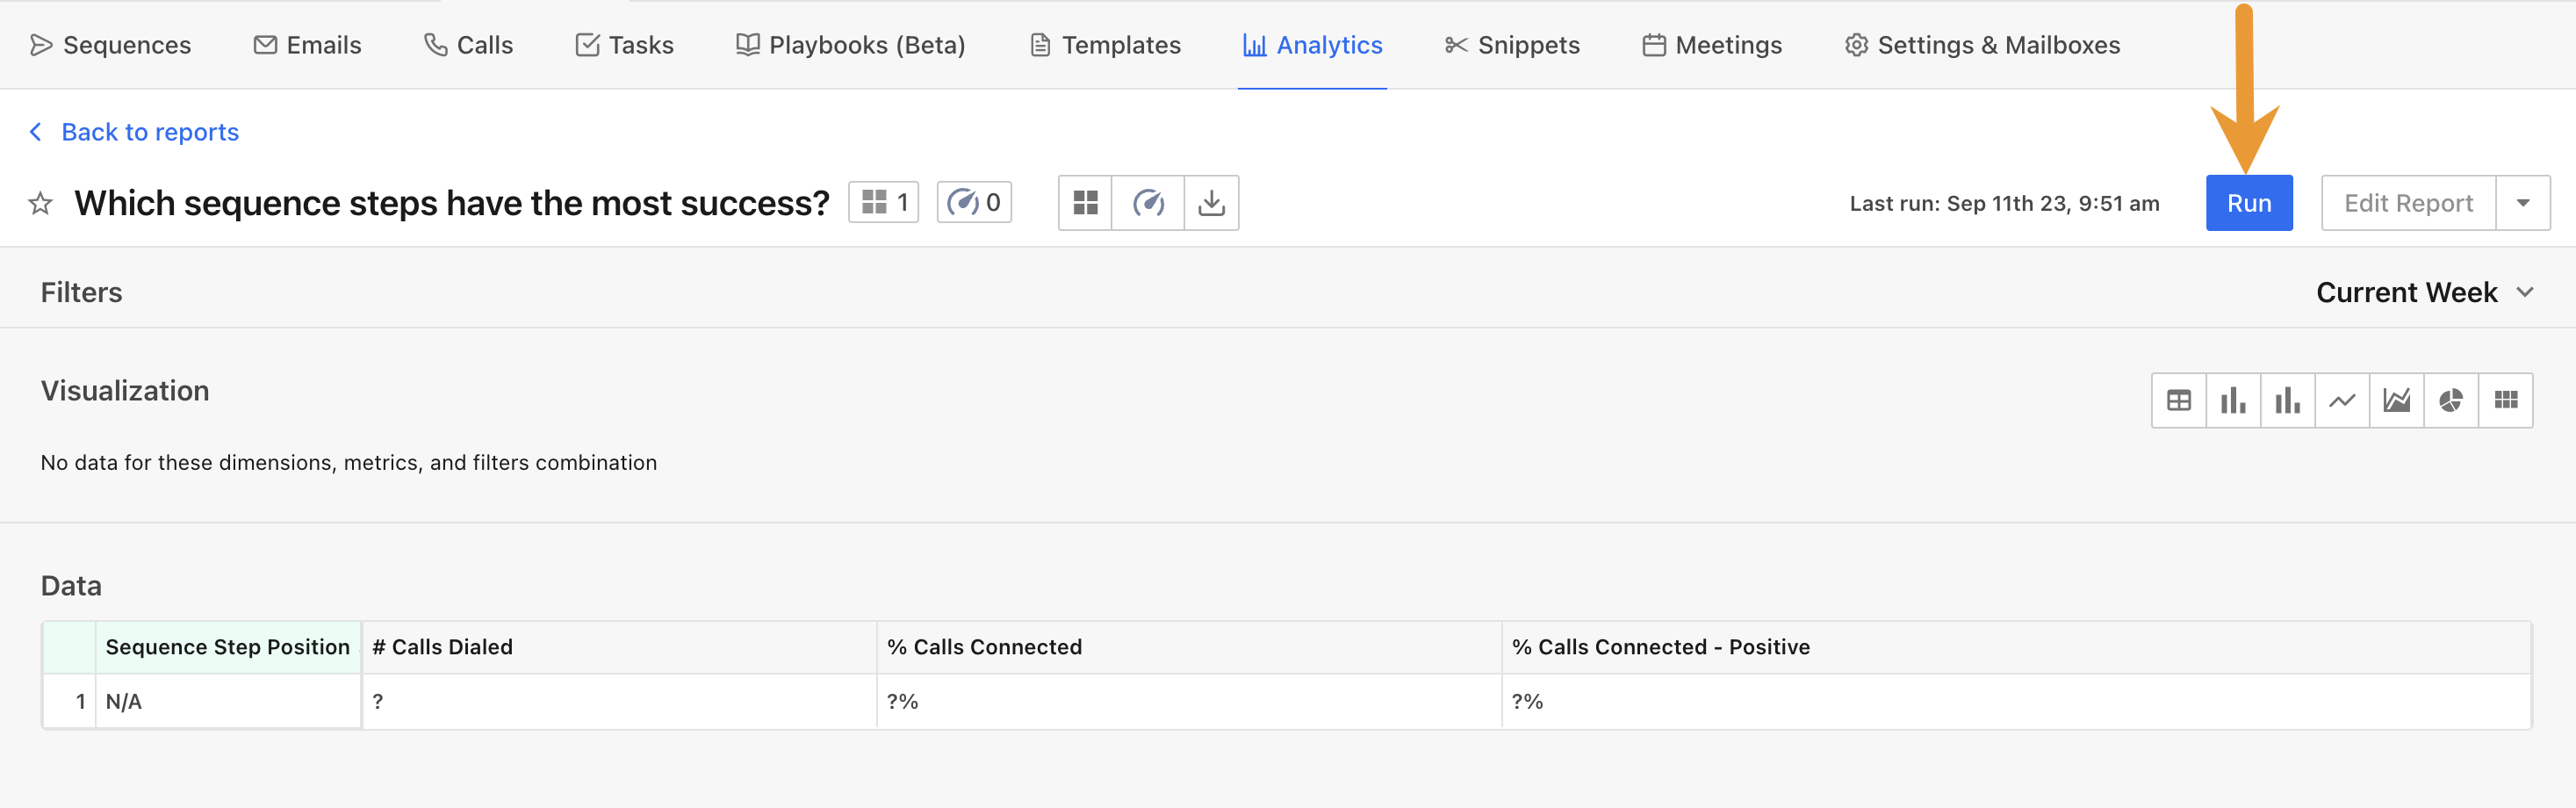The height and width of the screenshot is (808, 2576).
Task: Select the area chart visualization
Action: point(2397,400)
